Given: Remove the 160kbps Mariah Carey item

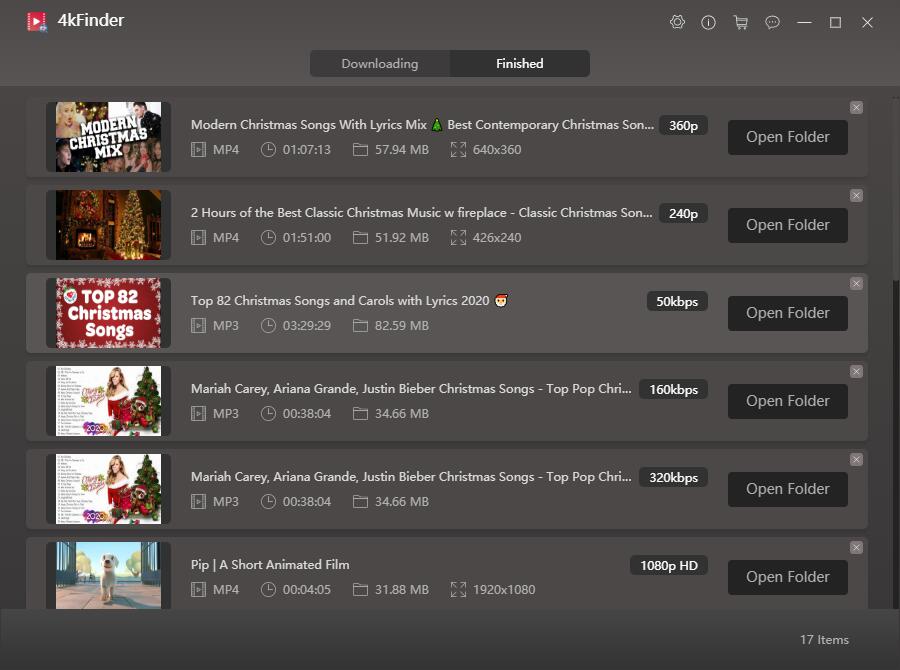Looking at the screenshot, I should [856, 372].
